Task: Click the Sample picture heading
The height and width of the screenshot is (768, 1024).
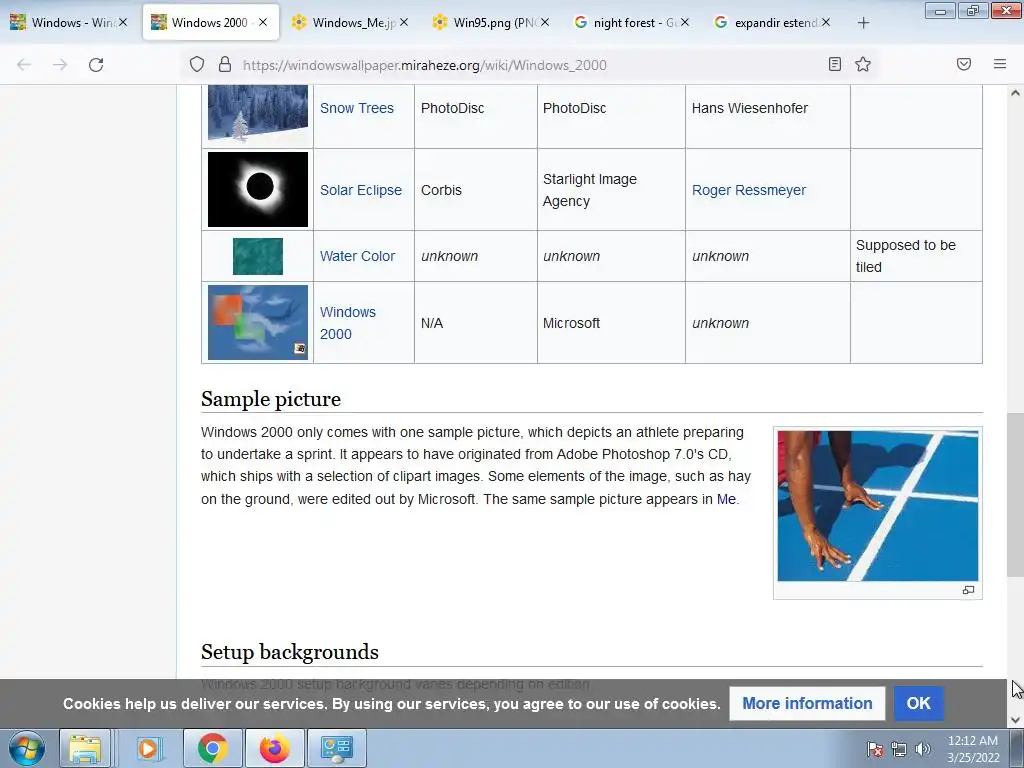Action: click(x=271, y=398)
